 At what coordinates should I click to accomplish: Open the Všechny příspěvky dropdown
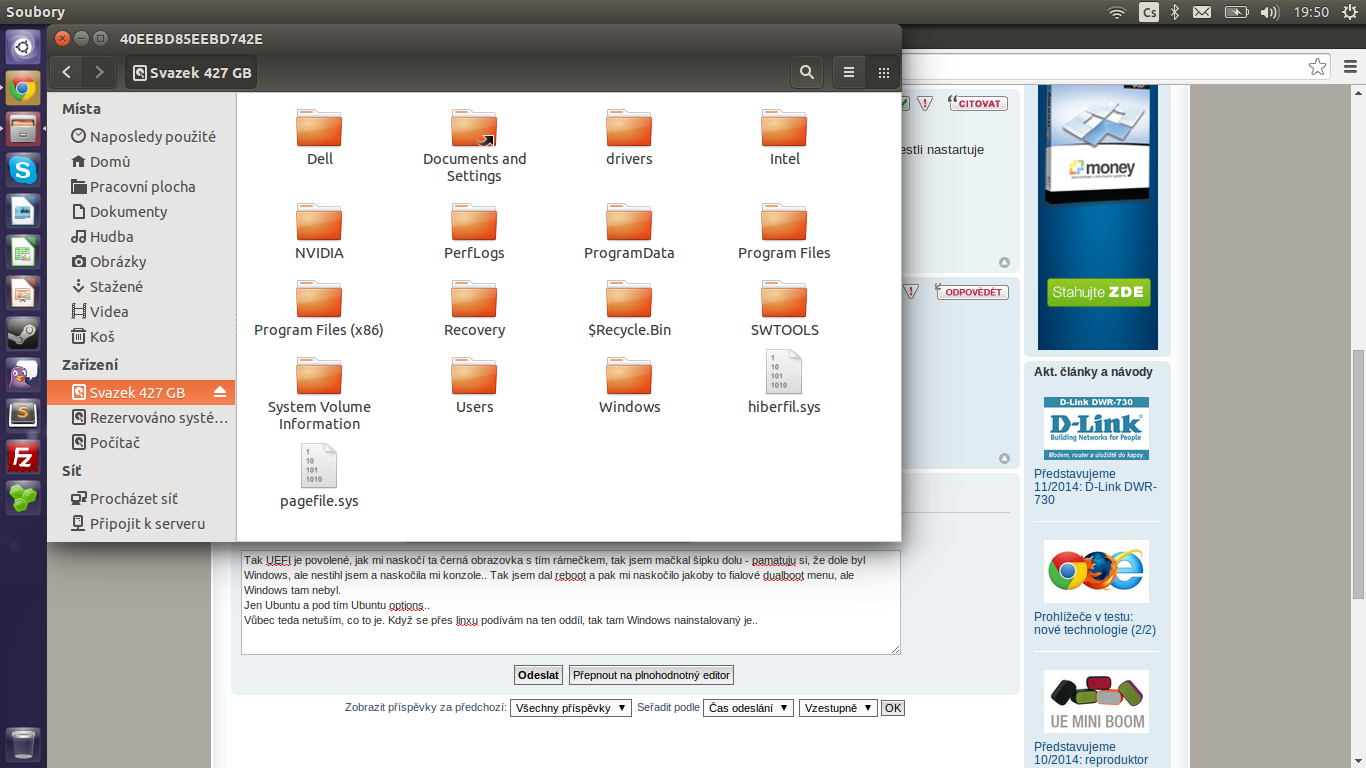(x=571, y=708)
